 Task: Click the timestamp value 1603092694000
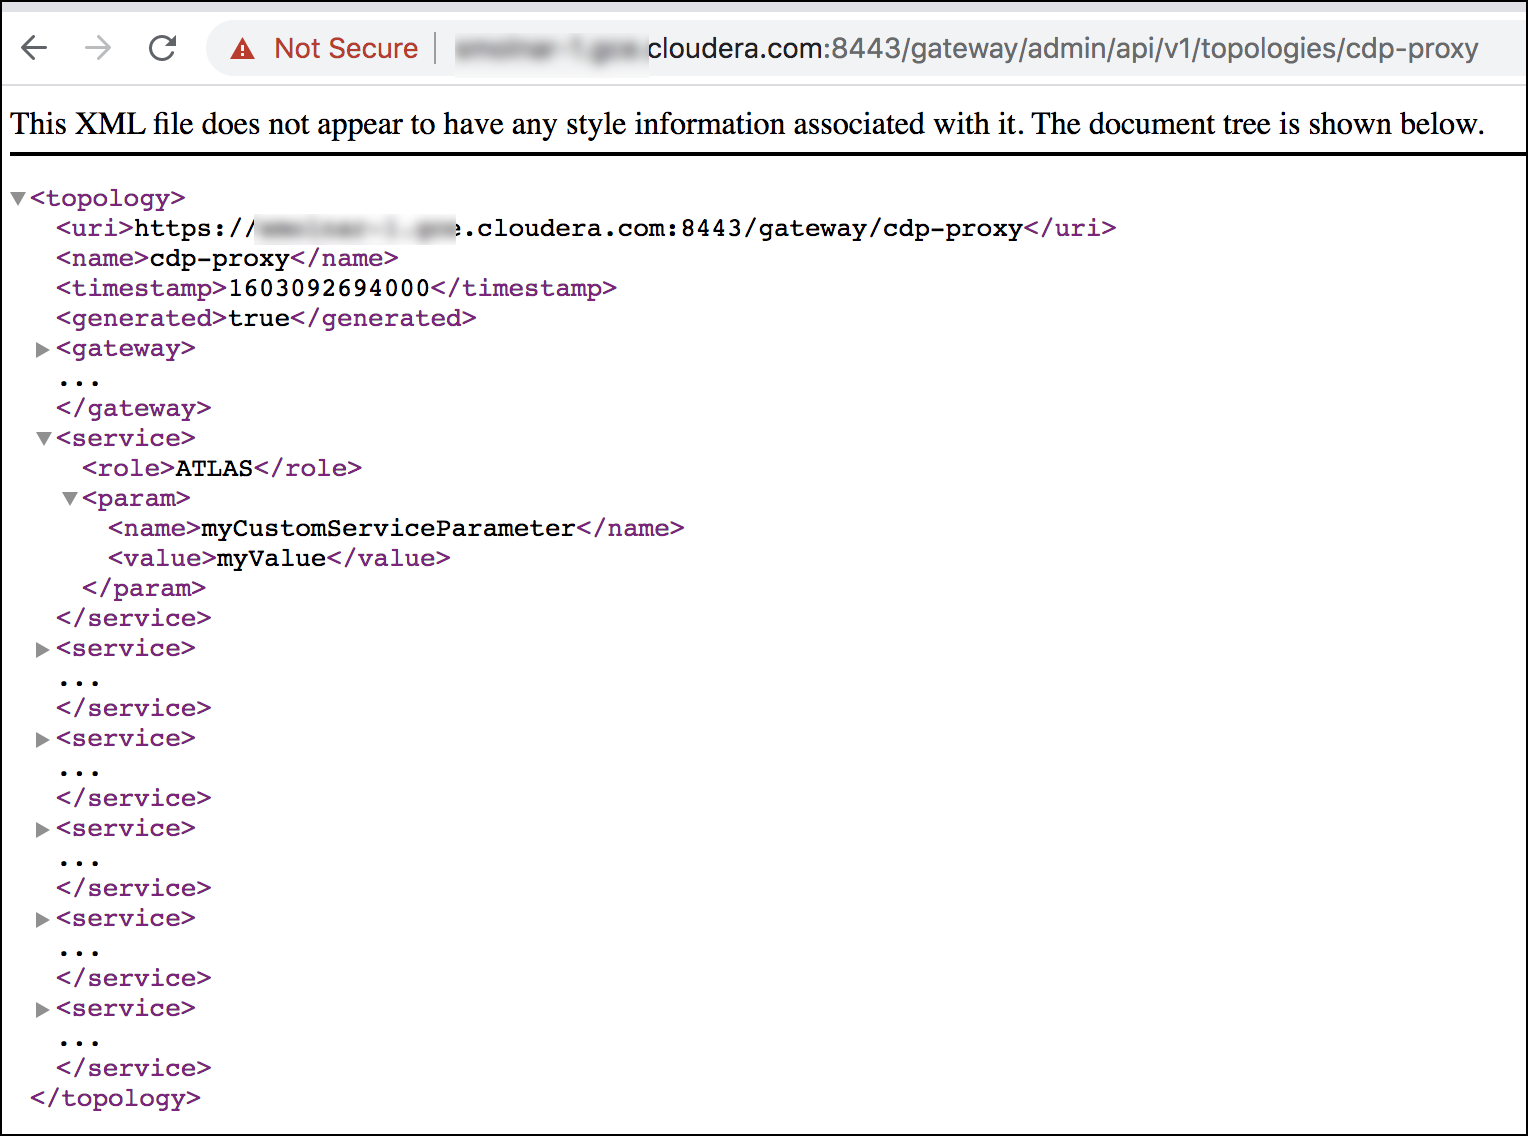329,289
